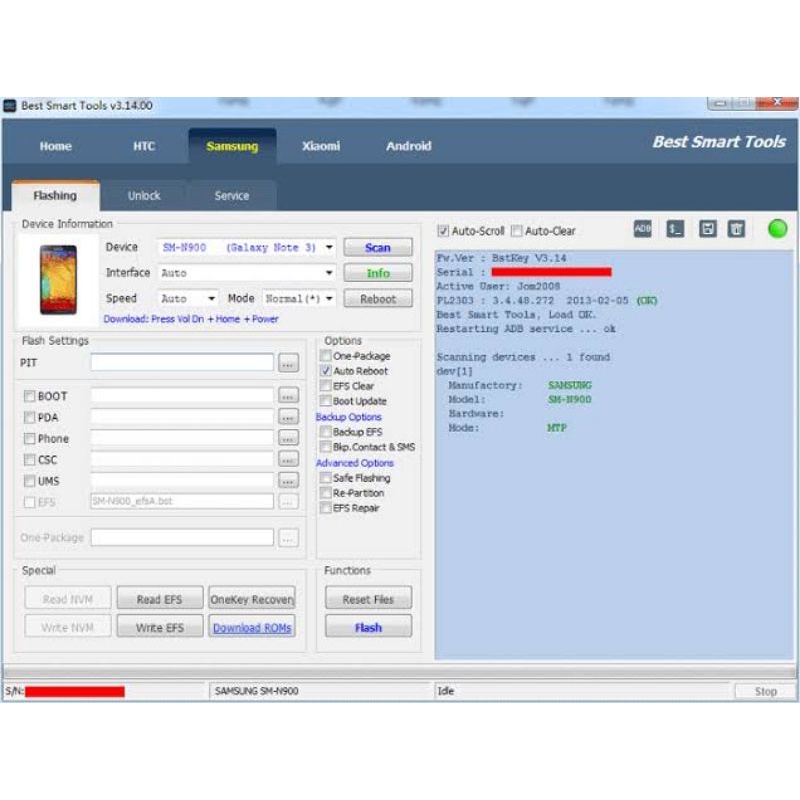Click the Info button
The image size is (800, 800).
pyautogui.click(x=378, y=273)
